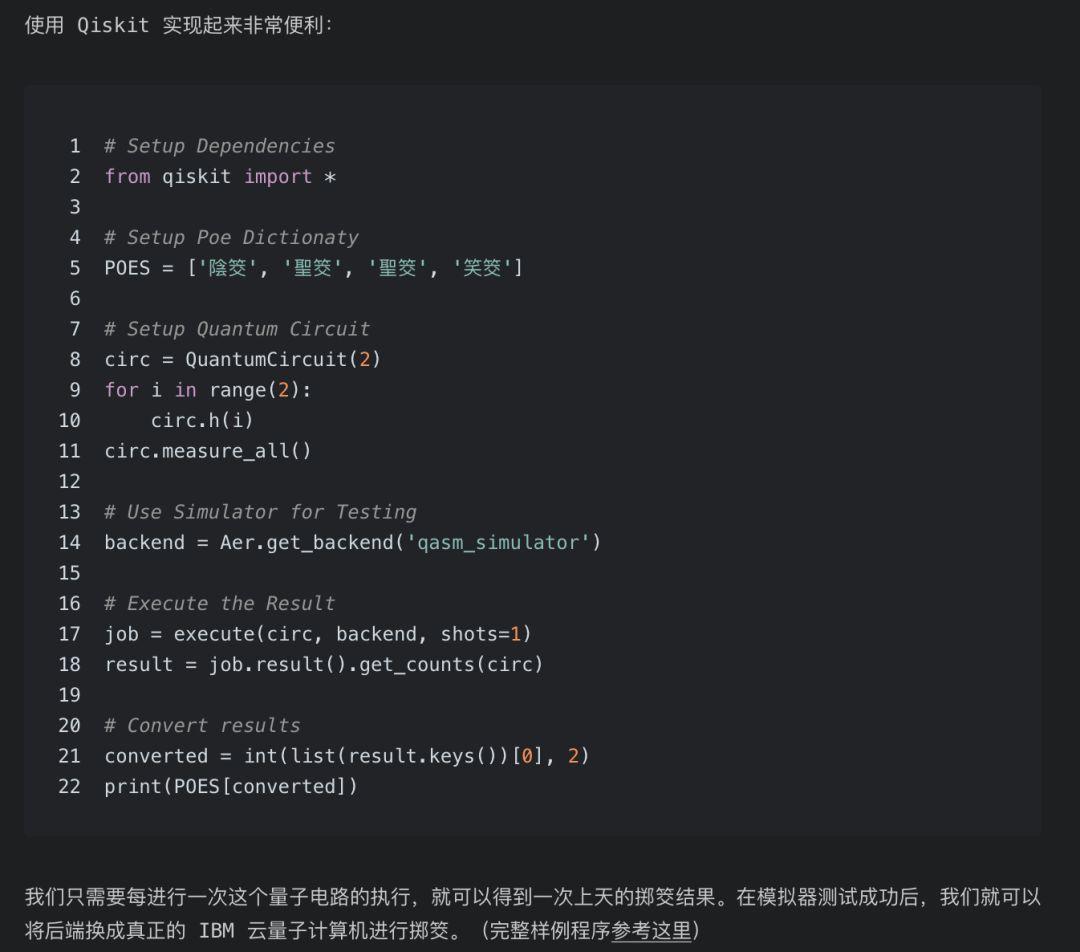Open the 参考这里 sample program link
This screenshot has width=1080, height=952.
point(651,930)
